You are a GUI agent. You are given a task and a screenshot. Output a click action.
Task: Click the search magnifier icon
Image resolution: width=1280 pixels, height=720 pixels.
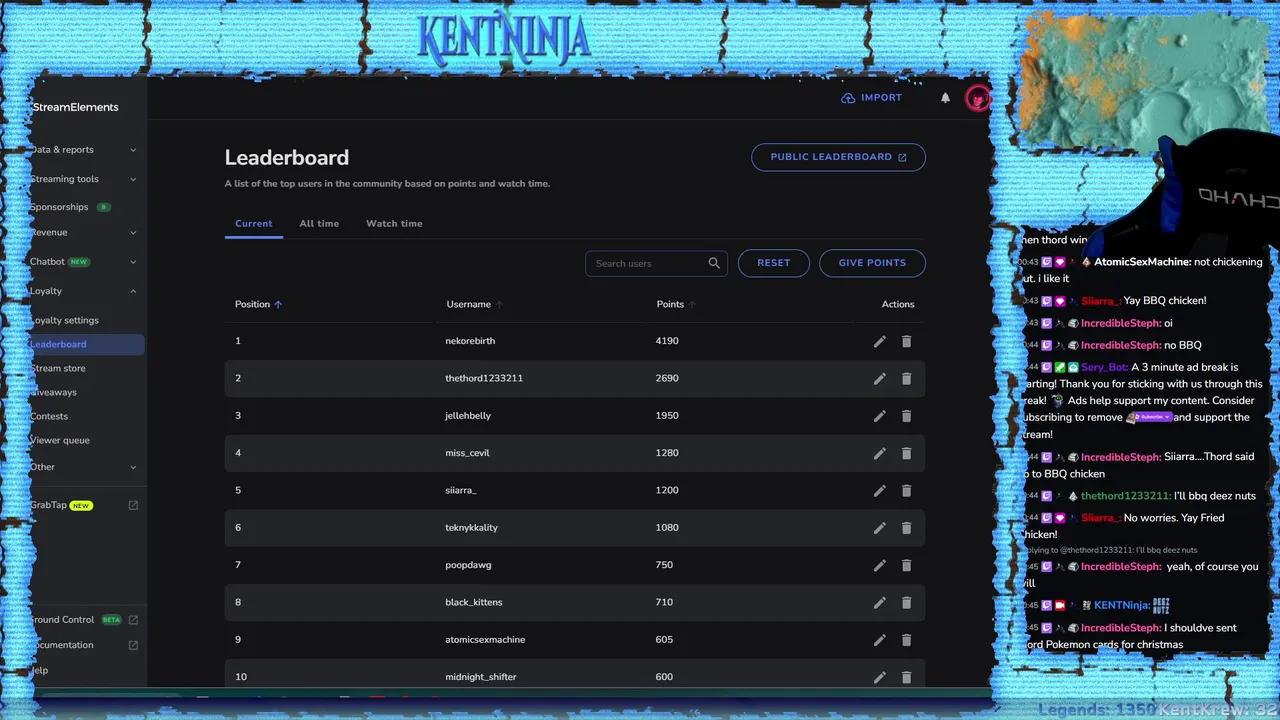(714, 263)
